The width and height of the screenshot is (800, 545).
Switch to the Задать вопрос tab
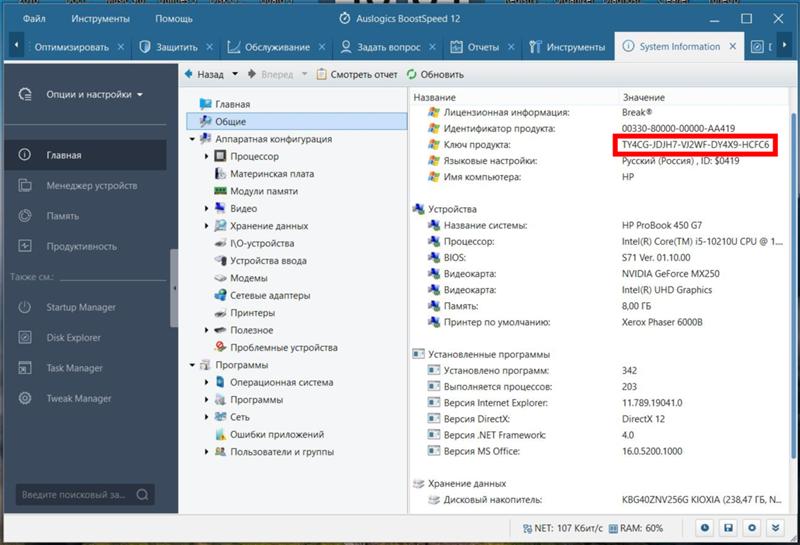pos(388,47)
